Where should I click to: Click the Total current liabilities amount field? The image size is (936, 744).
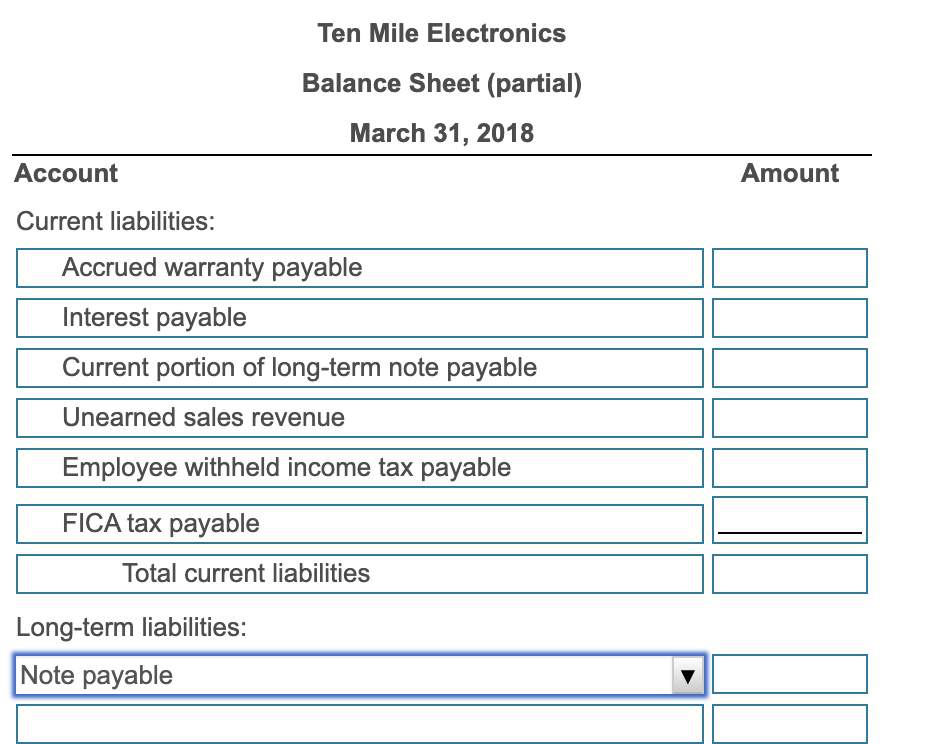click(x=789, y=573)
